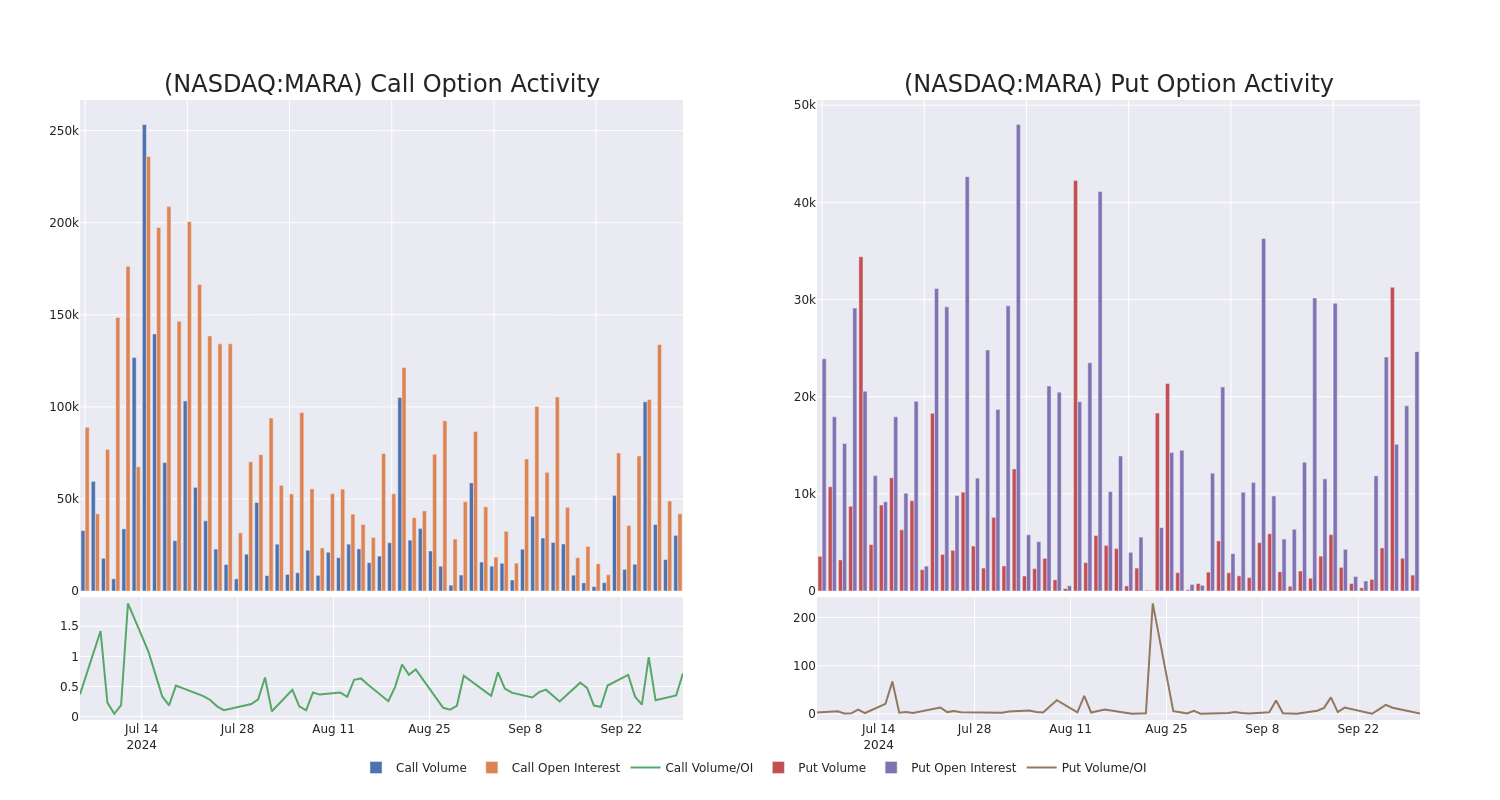
Task: Click the Put Open Interest purple legend swatch
Action: pyautogui.click(x=891, y=768)
